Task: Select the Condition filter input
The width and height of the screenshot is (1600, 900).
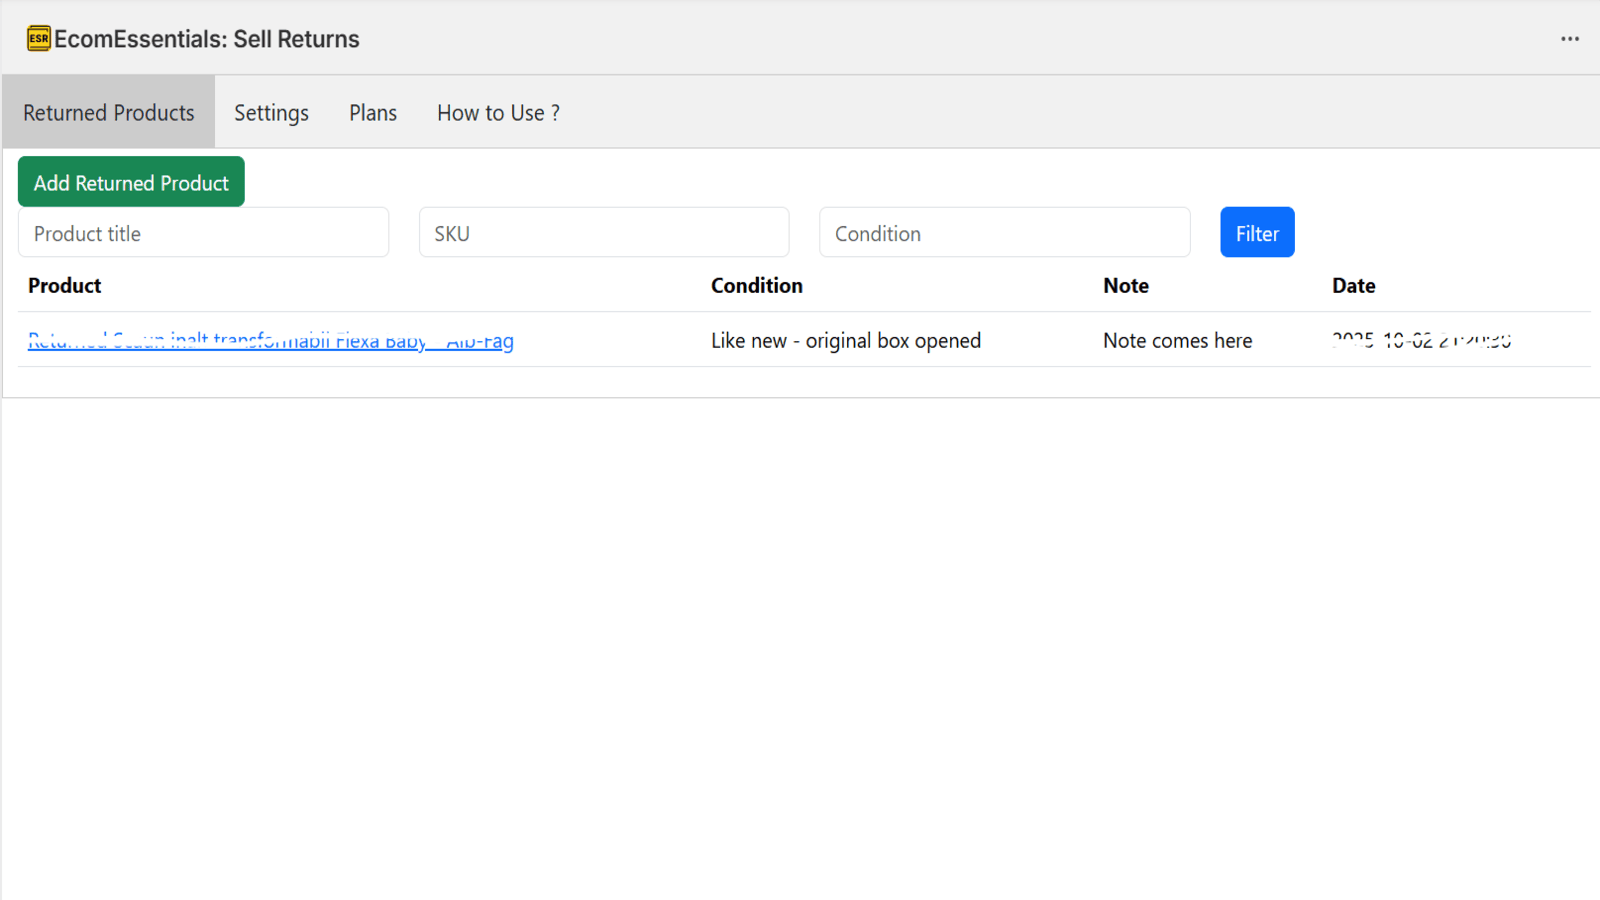Action: [1004, 233]
